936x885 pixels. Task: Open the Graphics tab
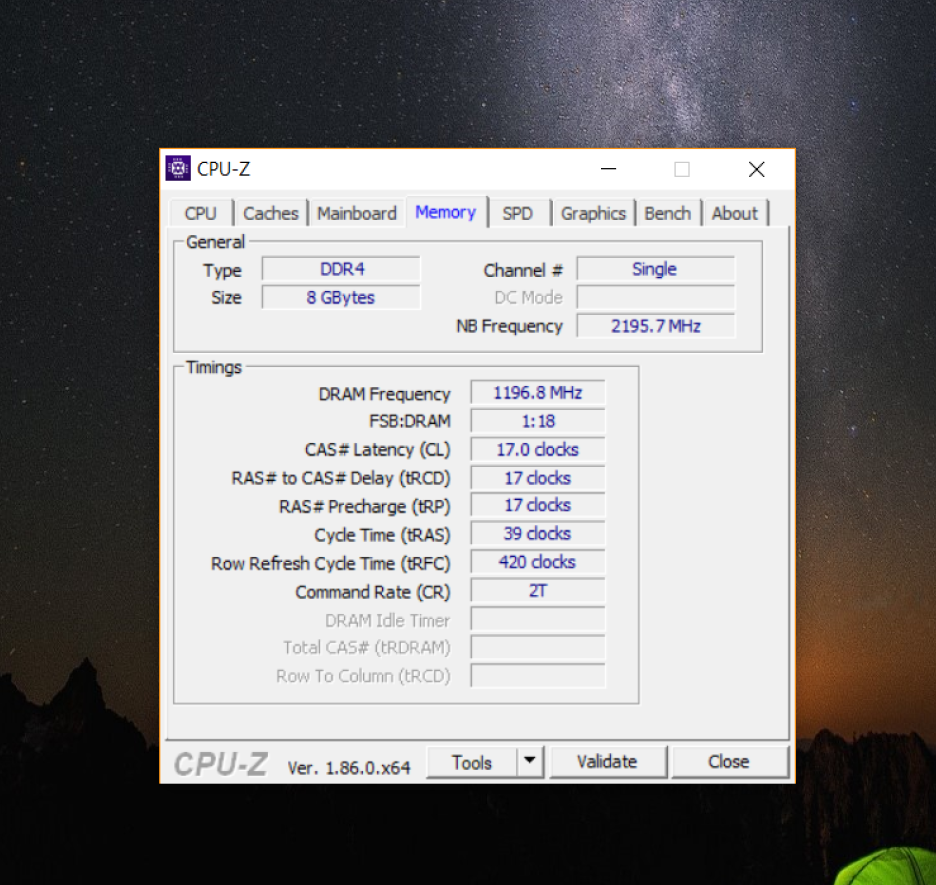pyautogui.click(x=593, y=213)
